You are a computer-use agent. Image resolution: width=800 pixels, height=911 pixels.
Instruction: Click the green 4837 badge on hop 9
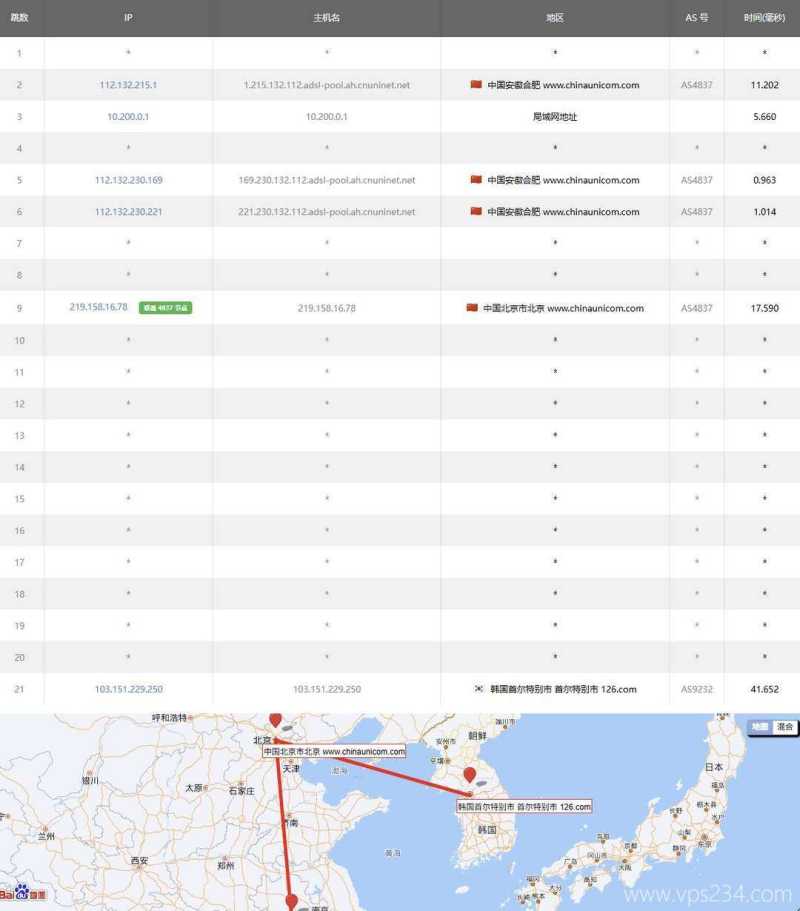[165, 308]
